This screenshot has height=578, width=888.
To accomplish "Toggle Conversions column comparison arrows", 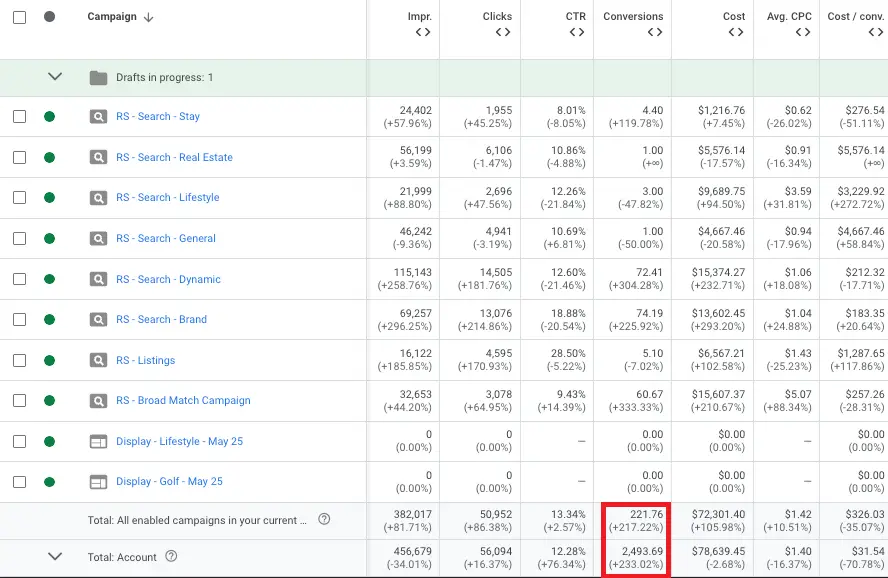I will pyautogui.click(x=655, y=32).
